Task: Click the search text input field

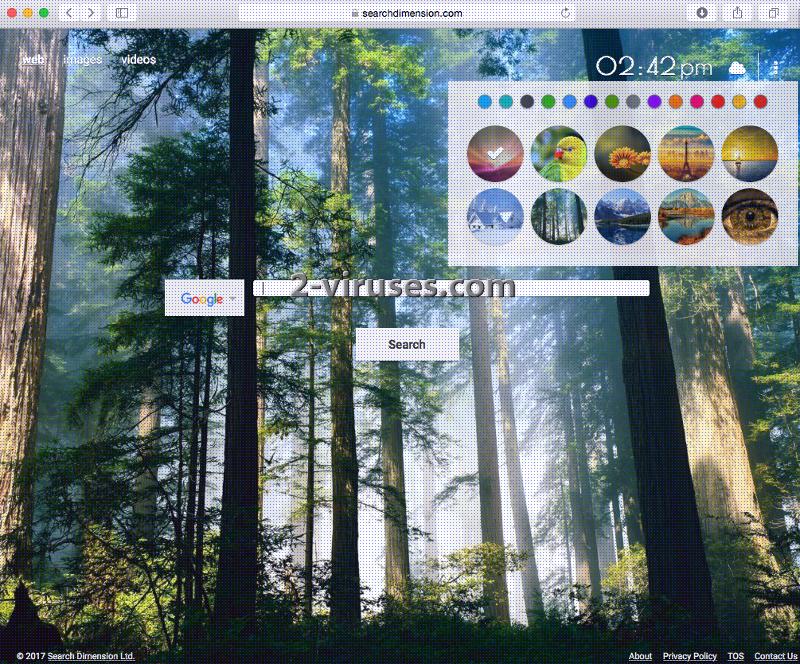Action: (x=451, y=288)
